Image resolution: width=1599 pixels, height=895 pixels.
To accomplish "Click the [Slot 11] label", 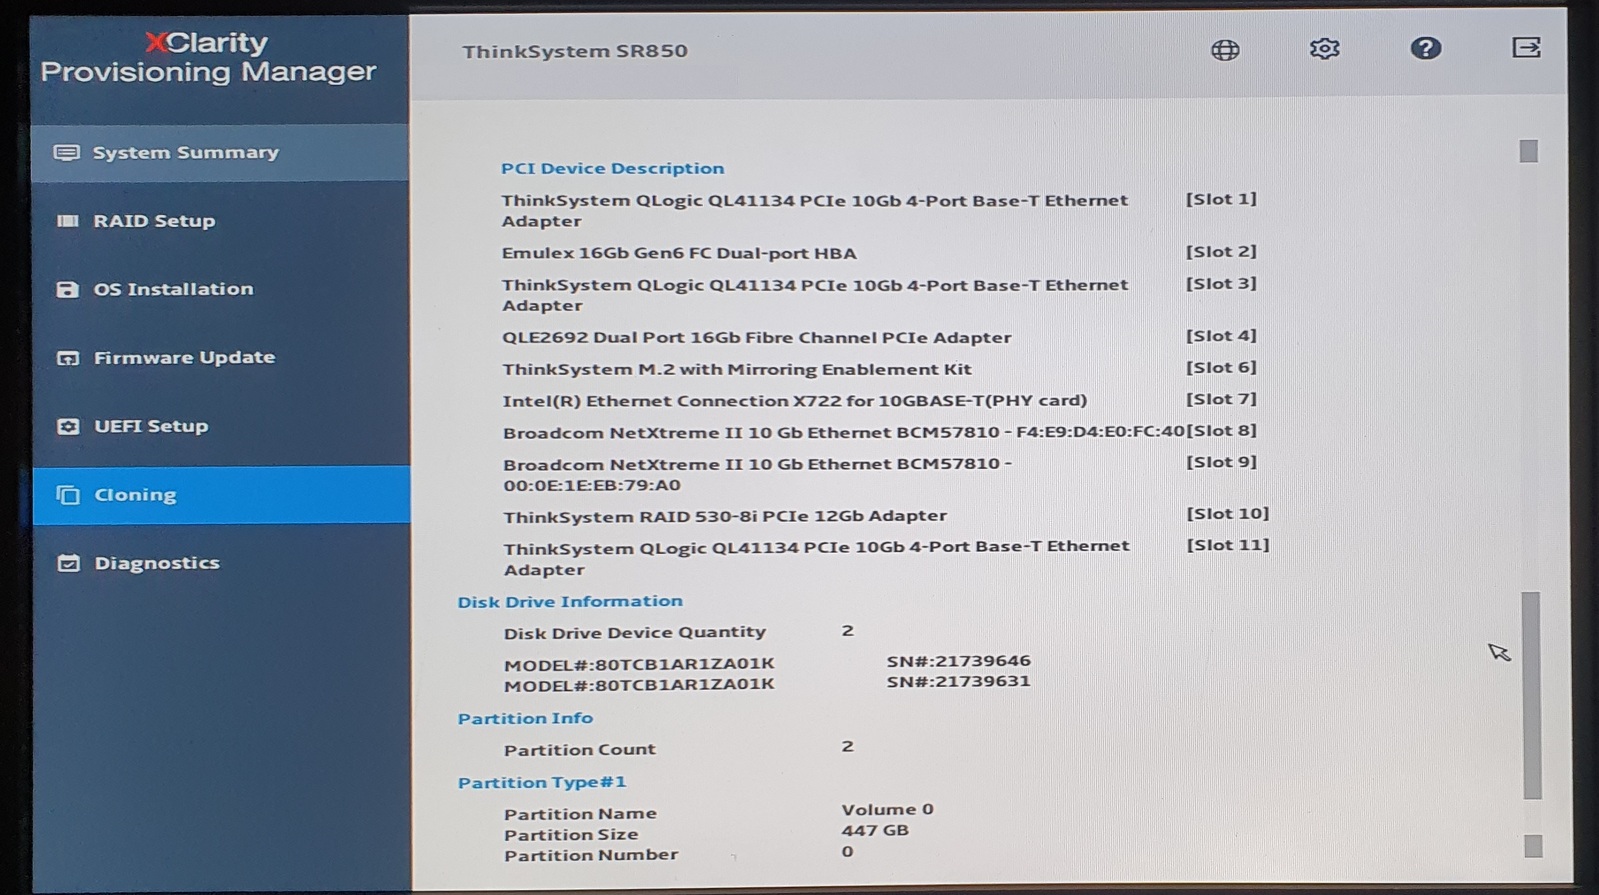I will pos(1228,545).
